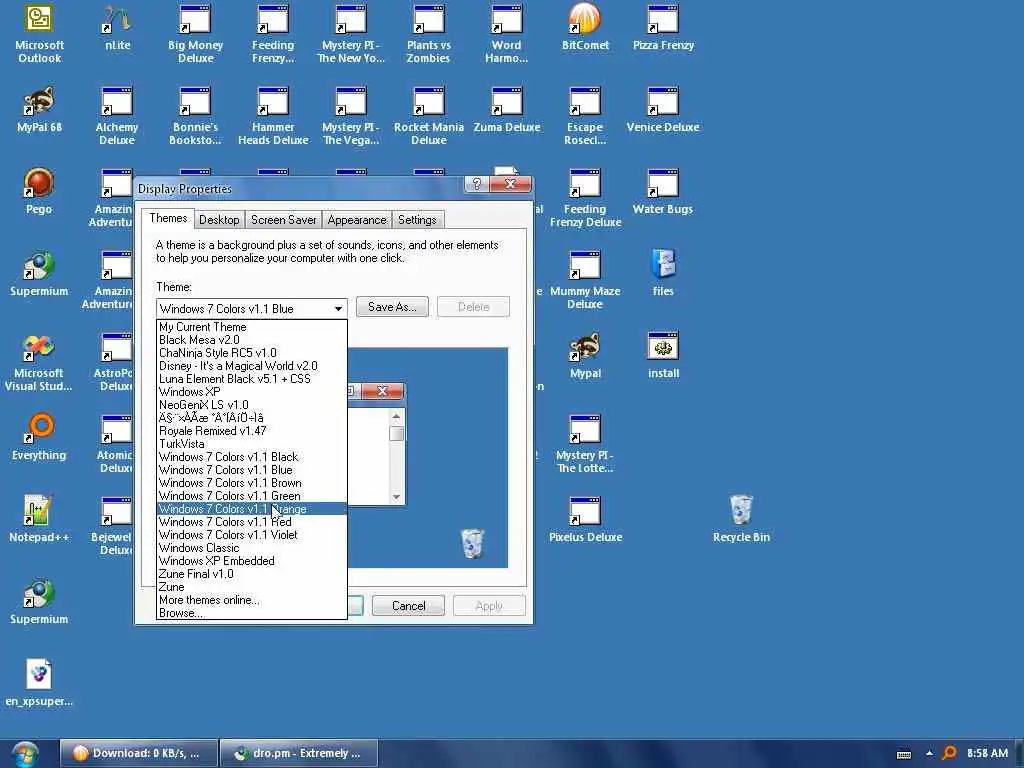
Task: Choose Windows 7 Colors v1.1 Green
Action: click(x=251, y=496)
